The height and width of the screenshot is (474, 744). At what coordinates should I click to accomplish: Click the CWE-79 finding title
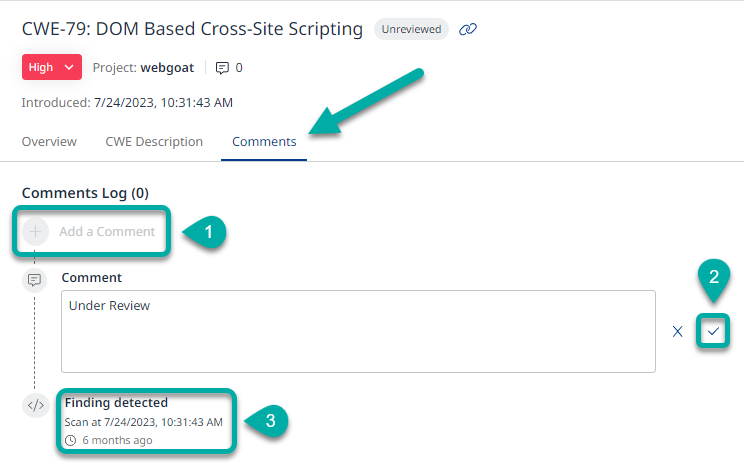pos(192,29)
